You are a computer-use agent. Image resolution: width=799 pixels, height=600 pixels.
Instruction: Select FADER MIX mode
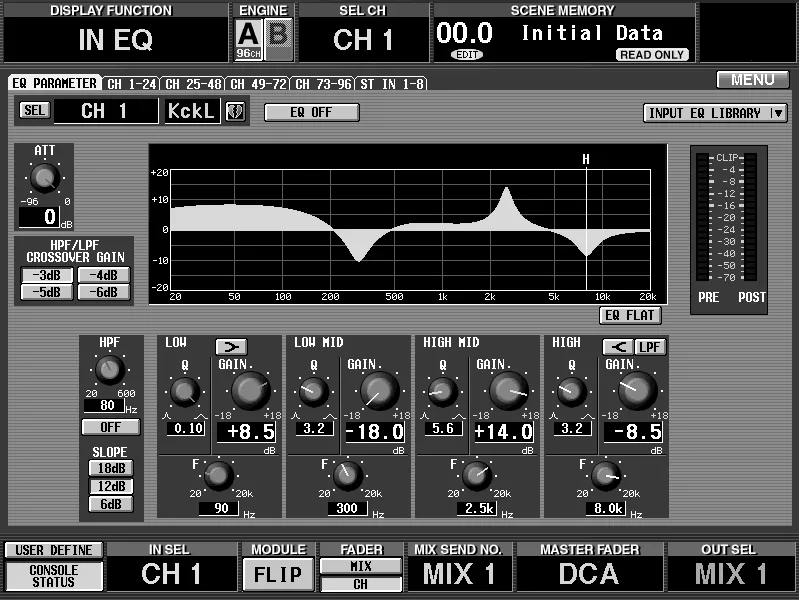(361, 566)
